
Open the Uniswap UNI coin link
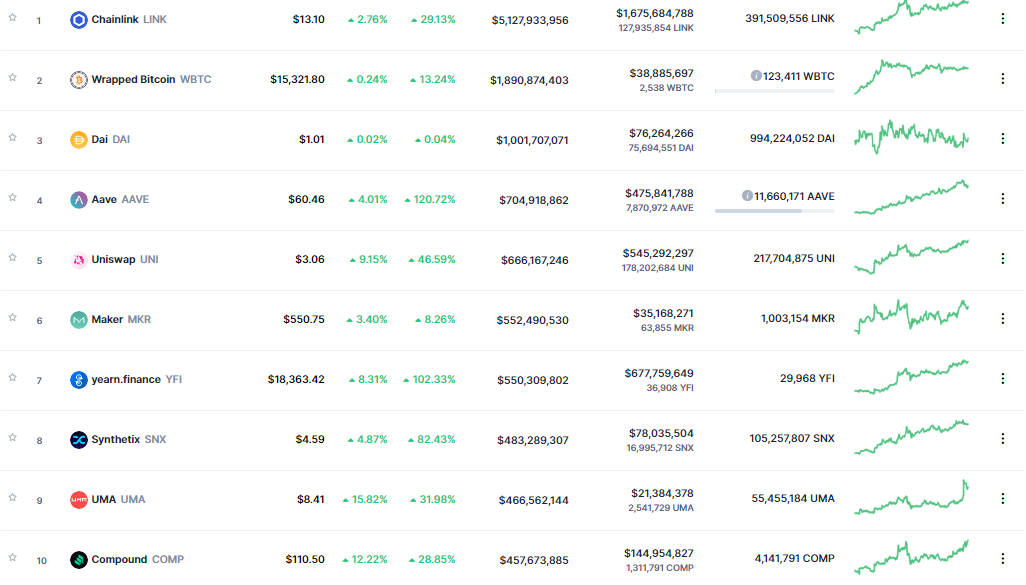coord(125,259)
